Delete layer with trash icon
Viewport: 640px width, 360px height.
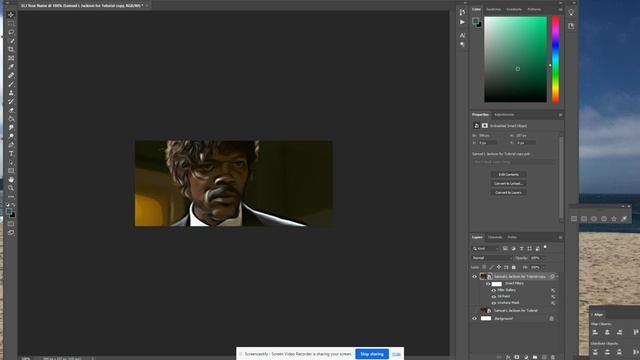553,357
